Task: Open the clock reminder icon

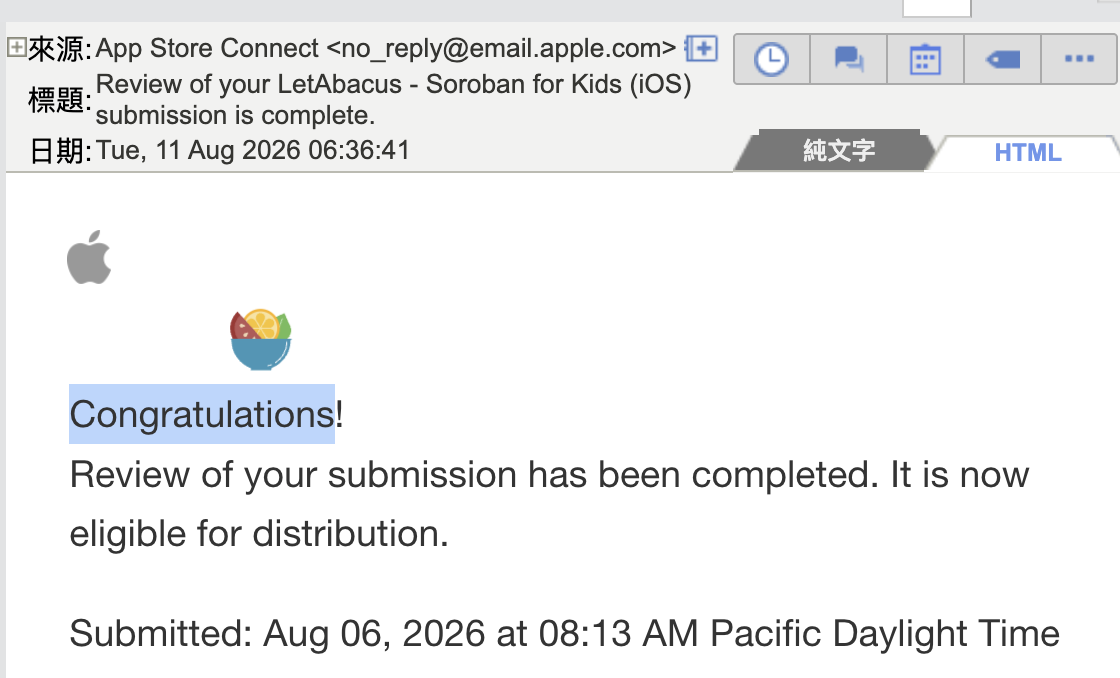Action: 771,59
